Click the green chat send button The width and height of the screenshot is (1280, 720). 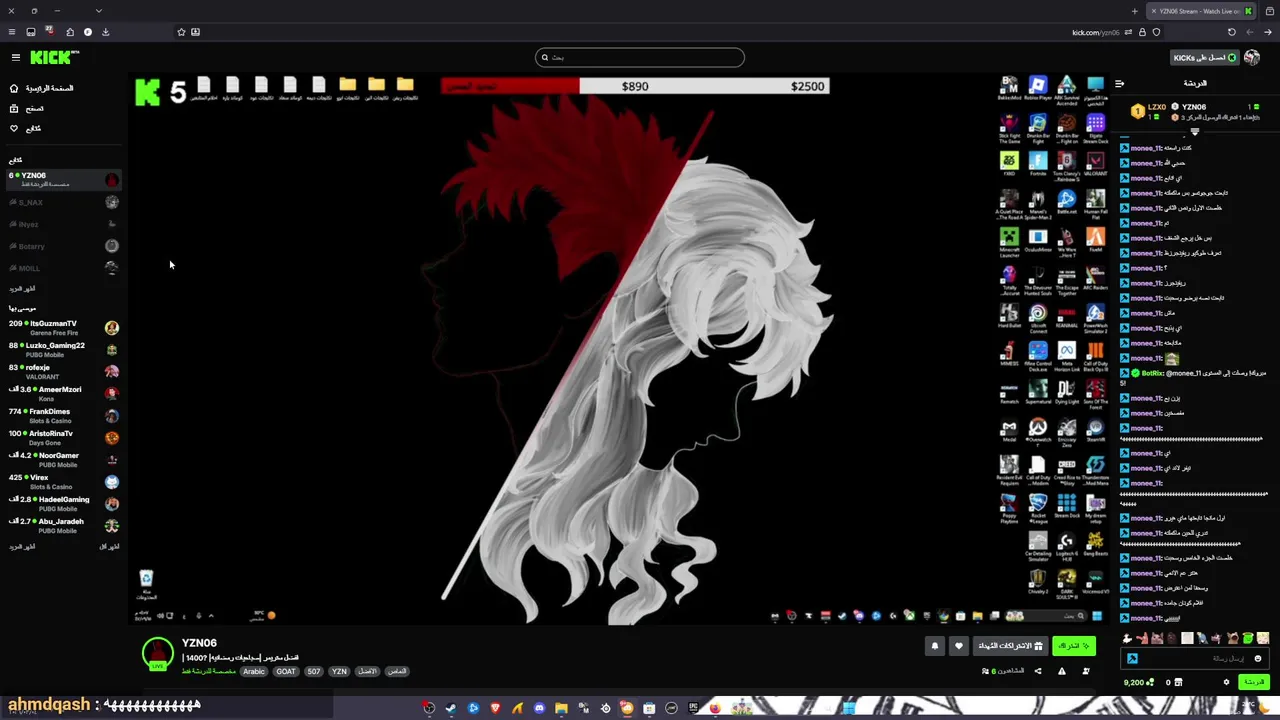click(1252, 682)
